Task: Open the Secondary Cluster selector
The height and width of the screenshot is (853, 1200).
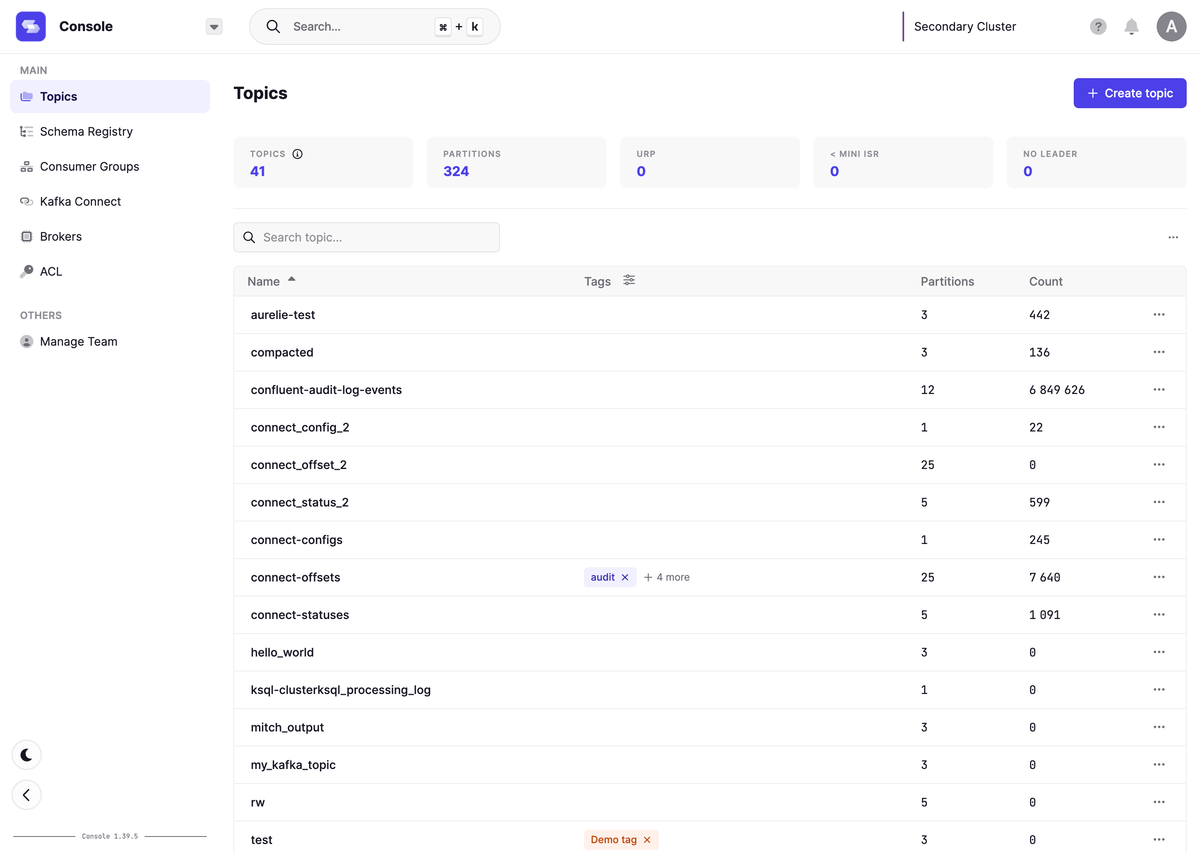Action: [x=964, y=27]
